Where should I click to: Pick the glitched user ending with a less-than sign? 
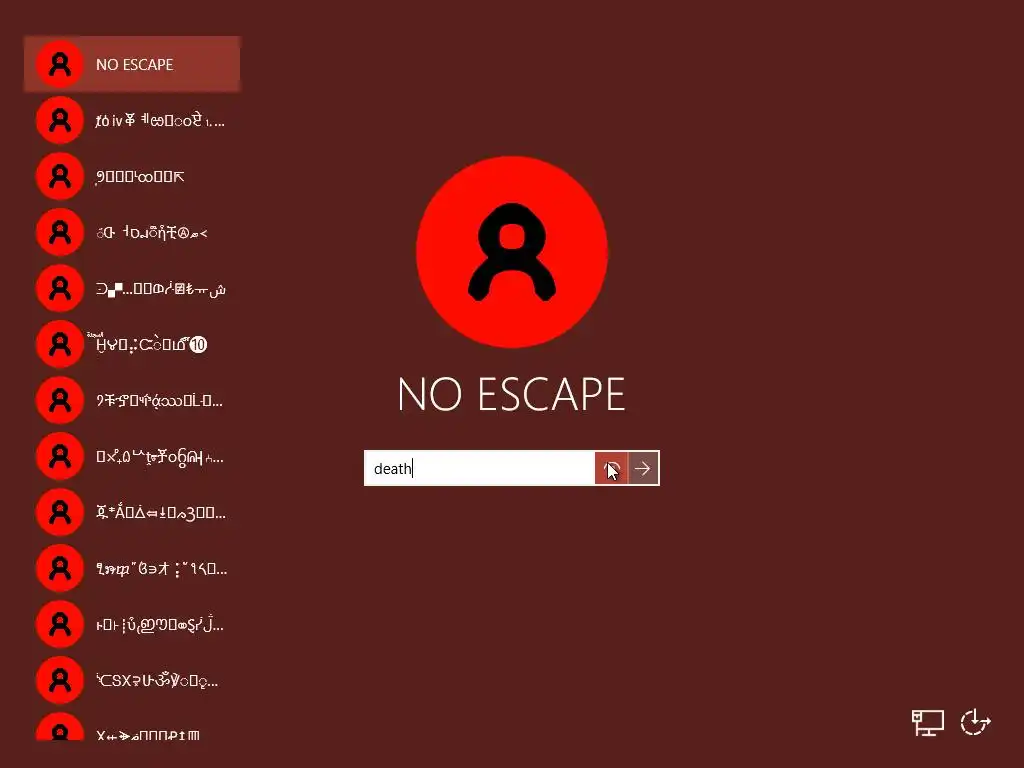point(132,232)
